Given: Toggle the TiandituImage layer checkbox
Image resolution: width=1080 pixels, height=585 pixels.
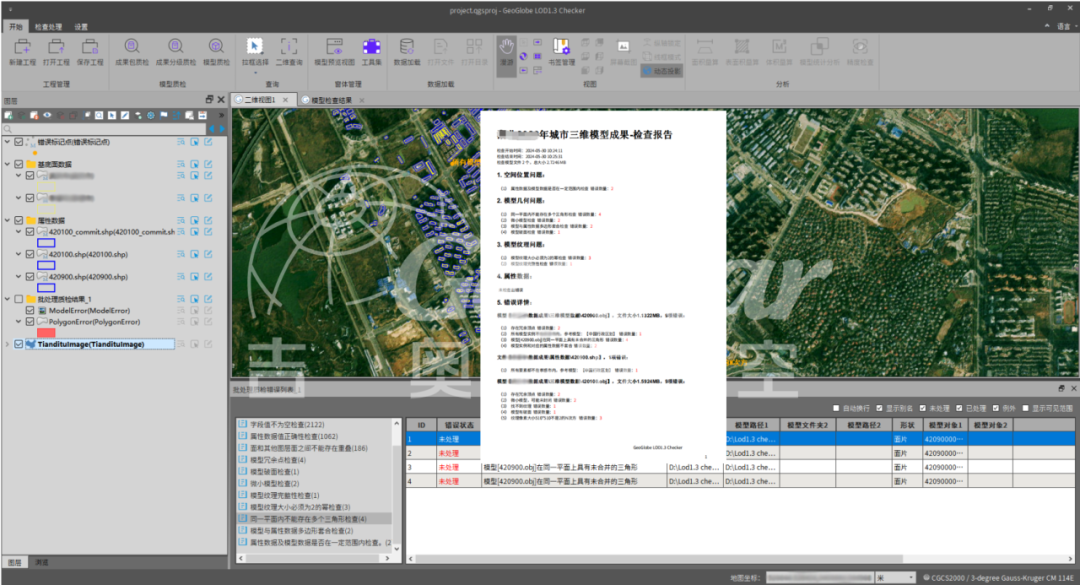Looking at the screenshot, I should click(19, 344).
